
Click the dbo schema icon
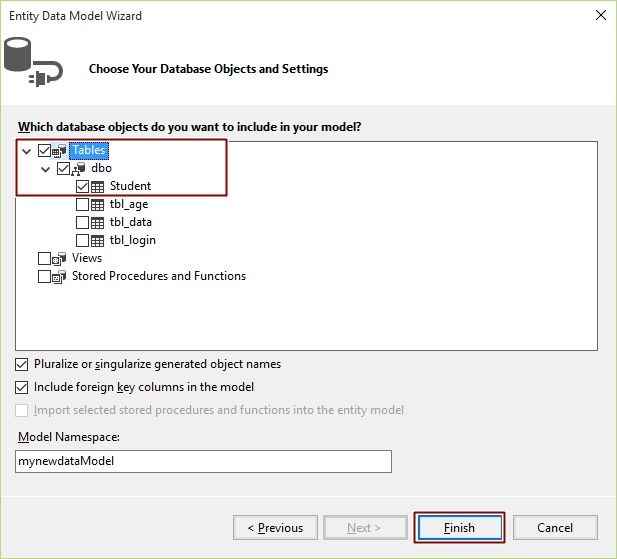click(78, 169)
